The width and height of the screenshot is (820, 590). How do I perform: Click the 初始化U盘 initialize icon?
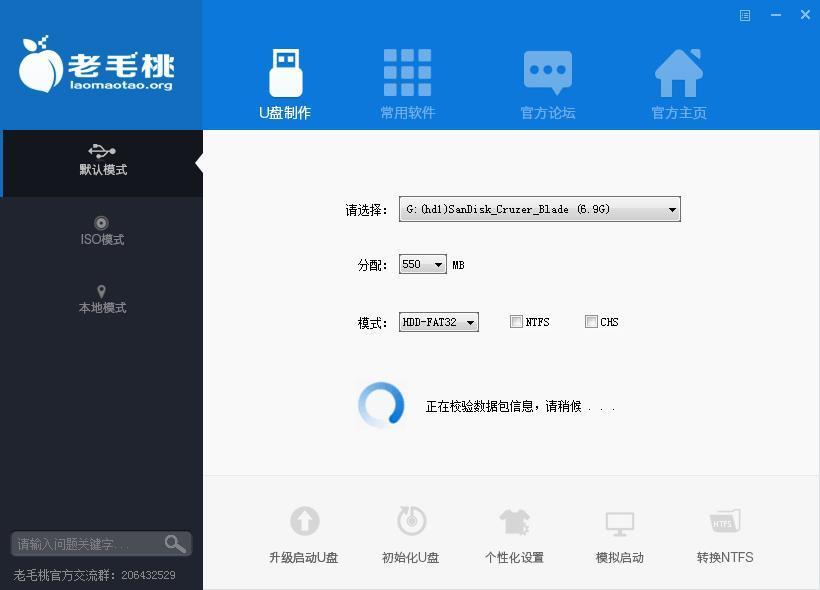[409, 520]
